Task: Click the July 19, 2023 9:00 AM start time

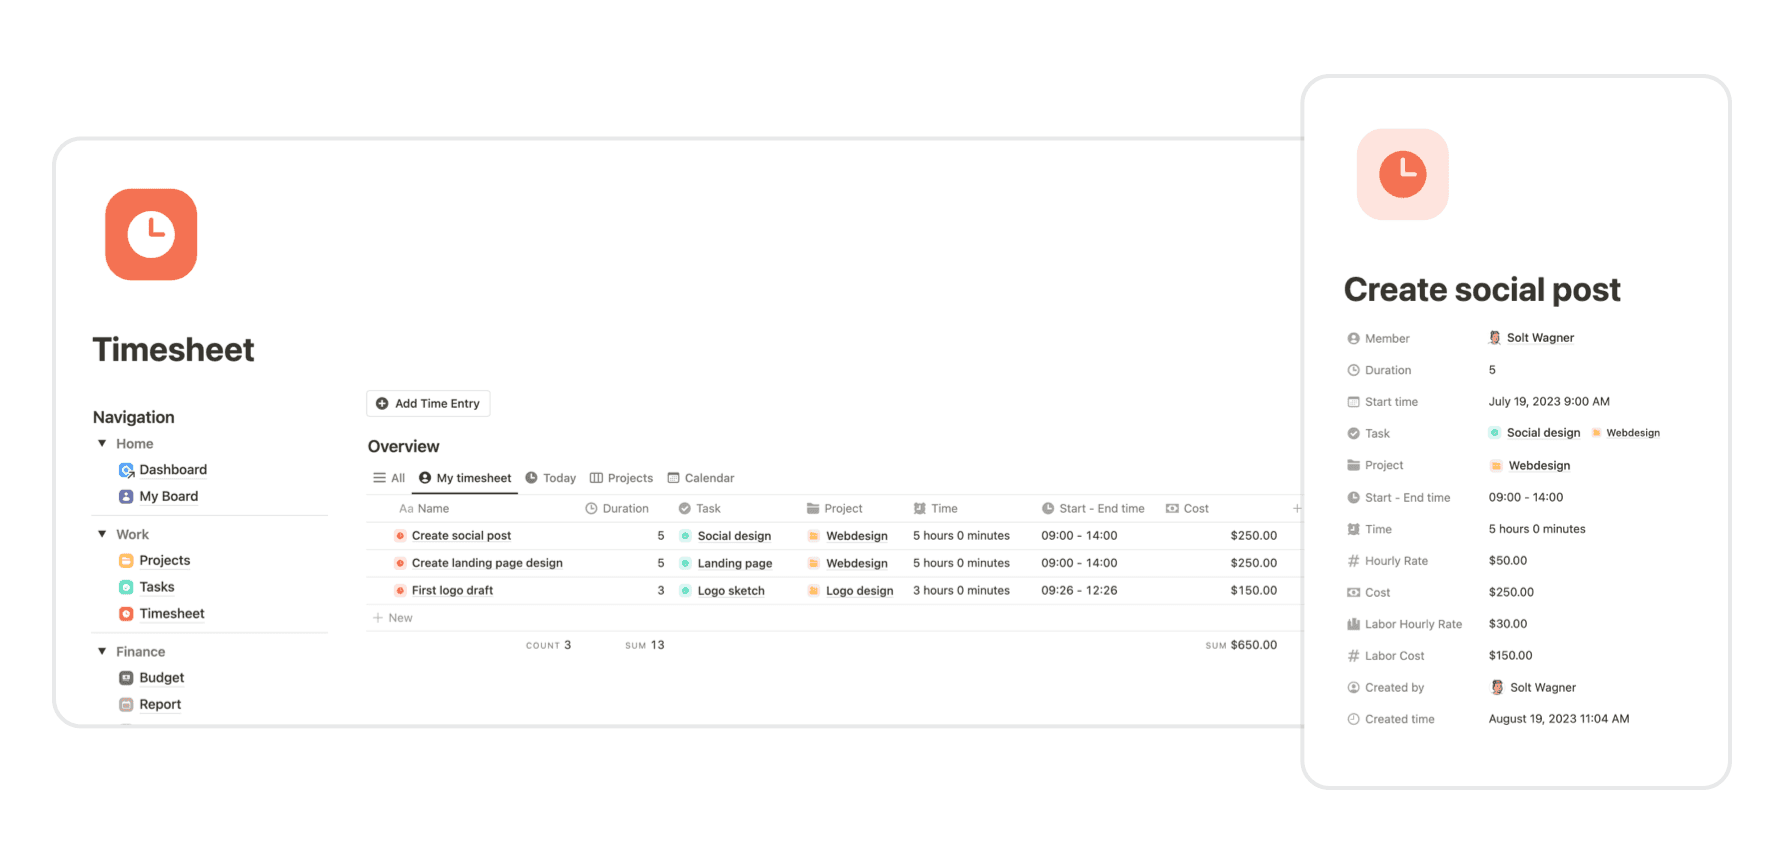Action: pos(1549,402)
